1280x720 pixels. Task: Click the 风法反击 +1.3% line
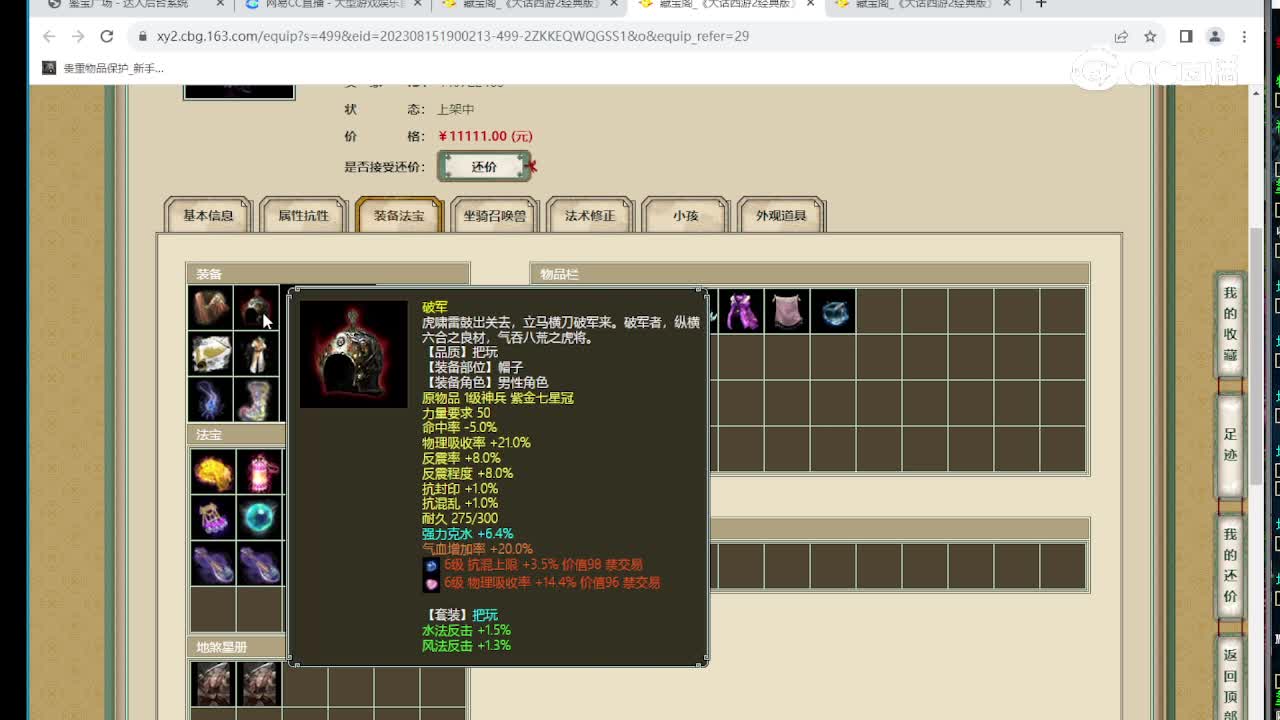[466, 646]
